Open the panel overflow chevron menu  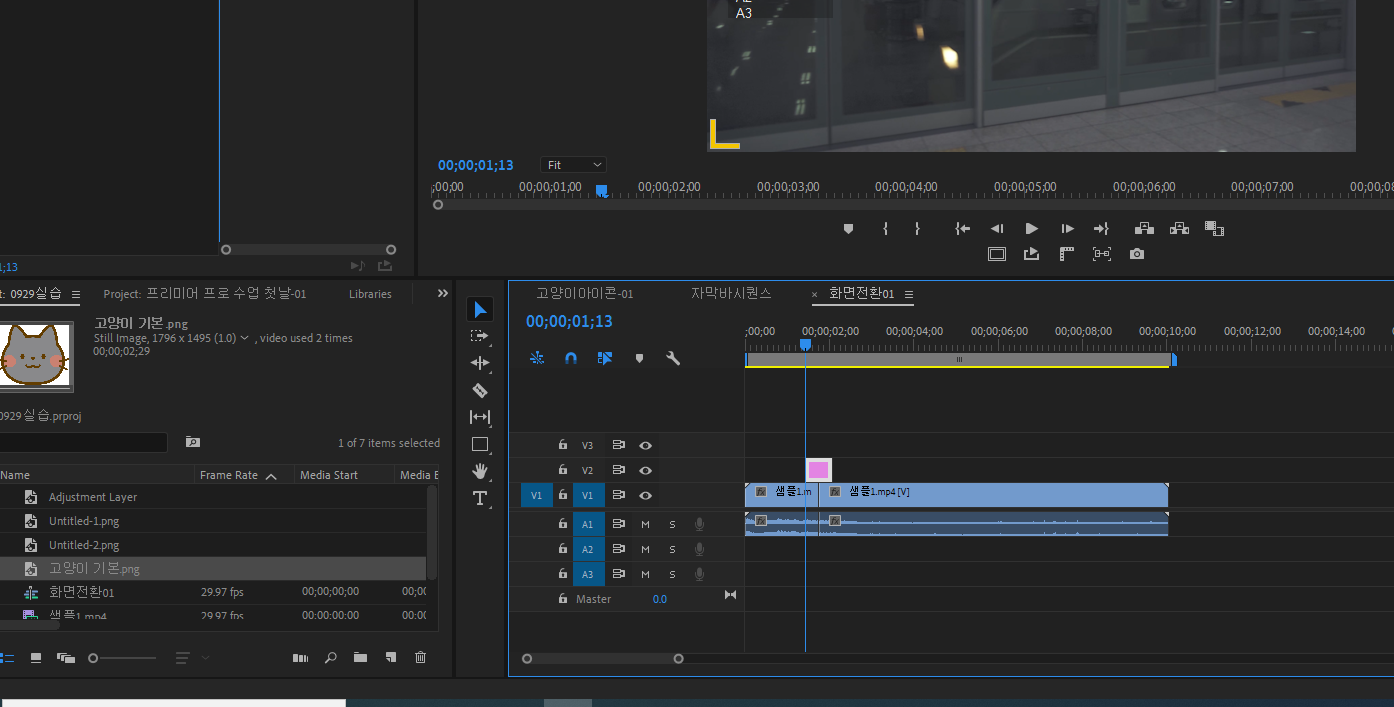[443, 294]
